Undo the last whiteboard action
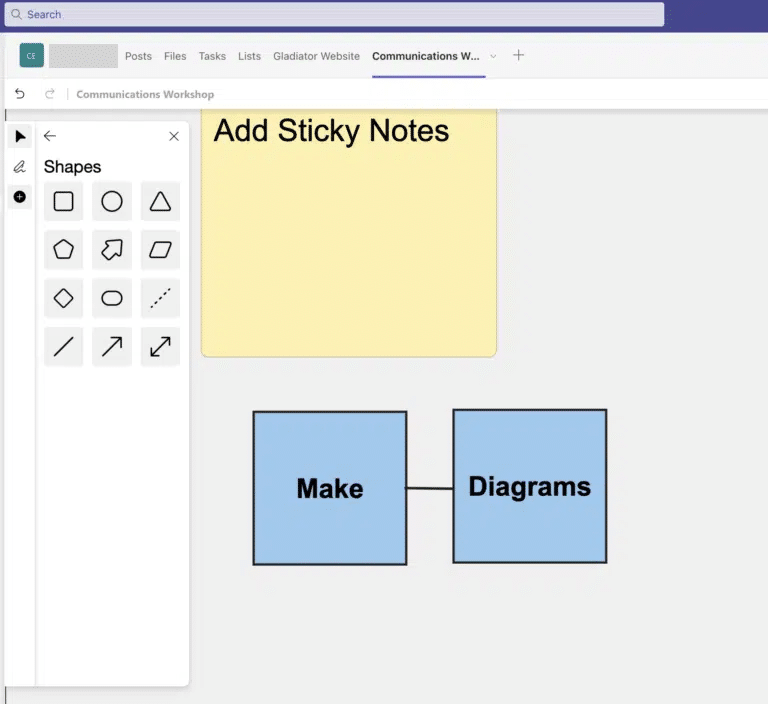The image size is (768, 704). (x=20, y=94)
